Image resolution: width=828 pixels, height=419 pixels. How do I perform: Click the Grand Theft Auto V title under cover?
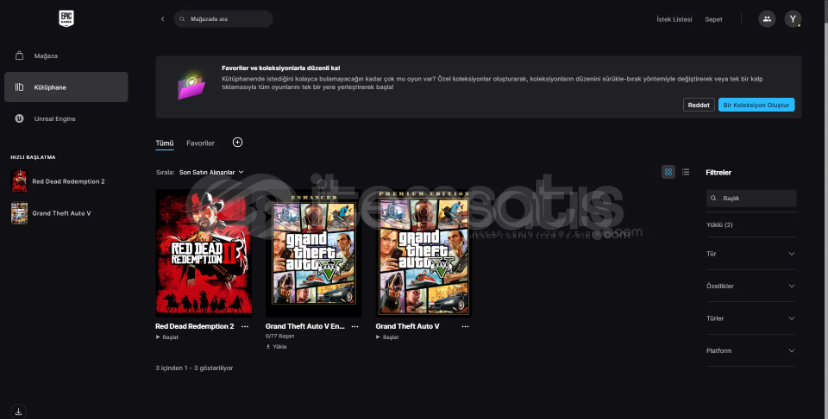[407, 327]
